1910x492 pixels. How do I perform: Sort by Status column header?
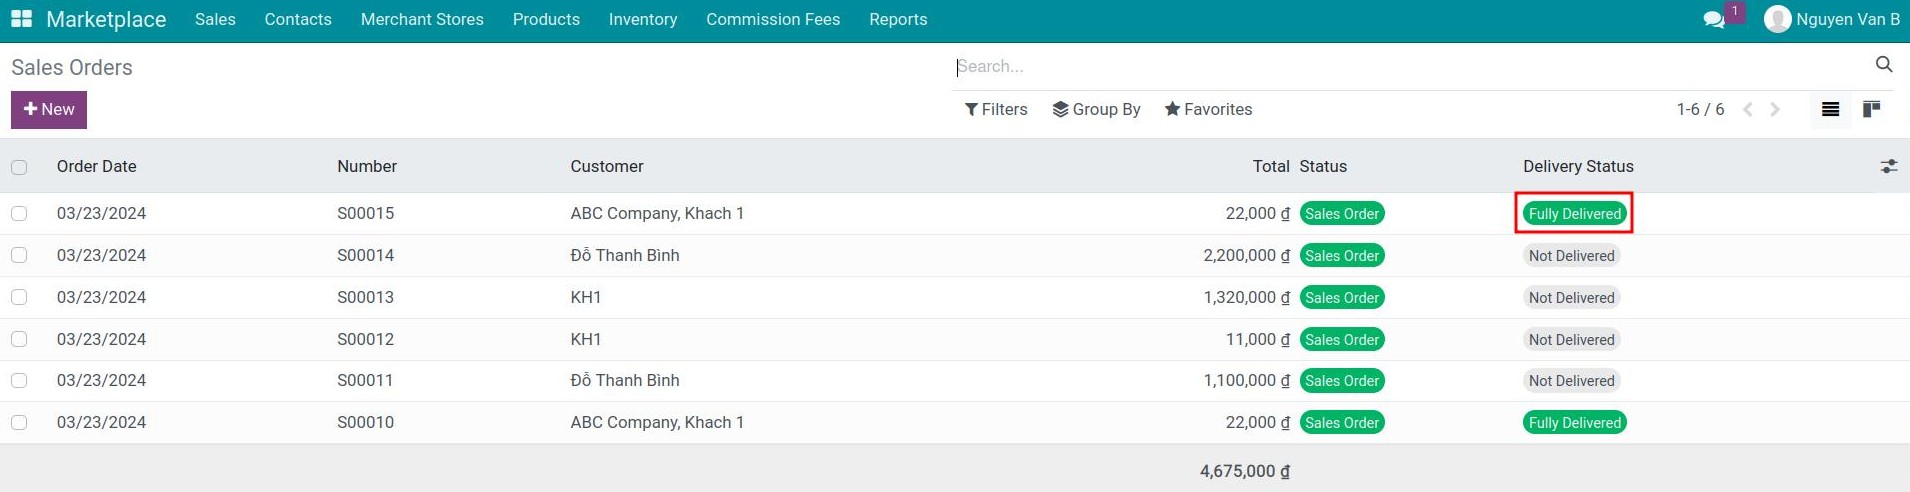[1323, 166]
